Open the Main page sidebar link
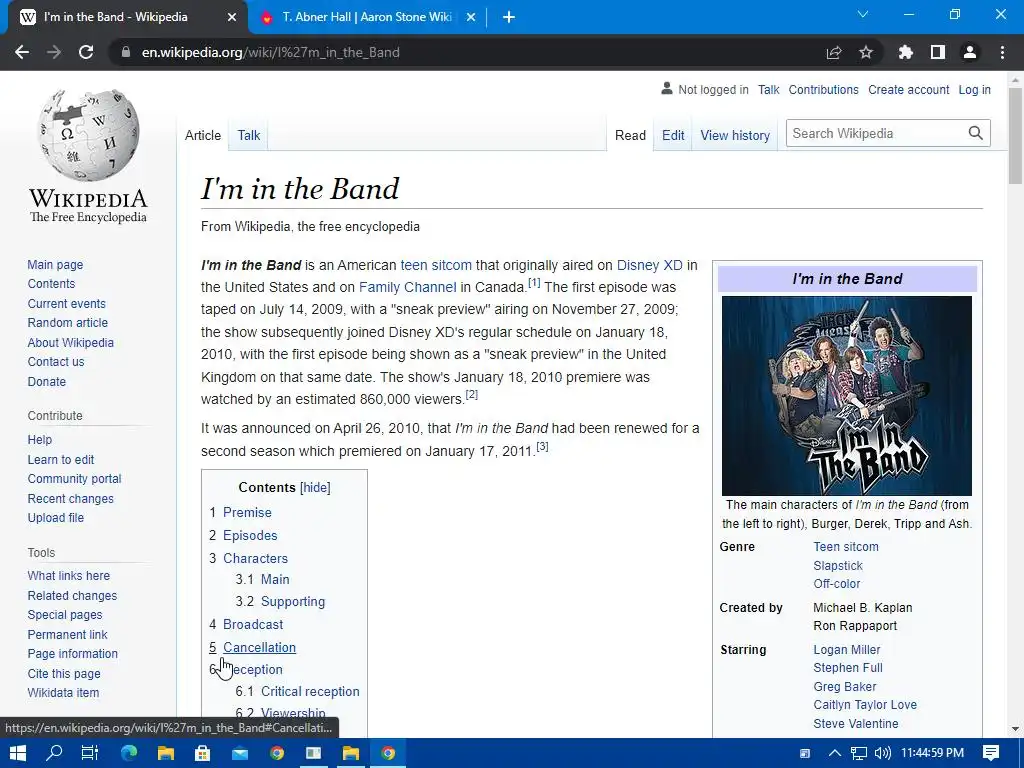The height and width of the screenshot is (768, 1024). tap(55, 264)
